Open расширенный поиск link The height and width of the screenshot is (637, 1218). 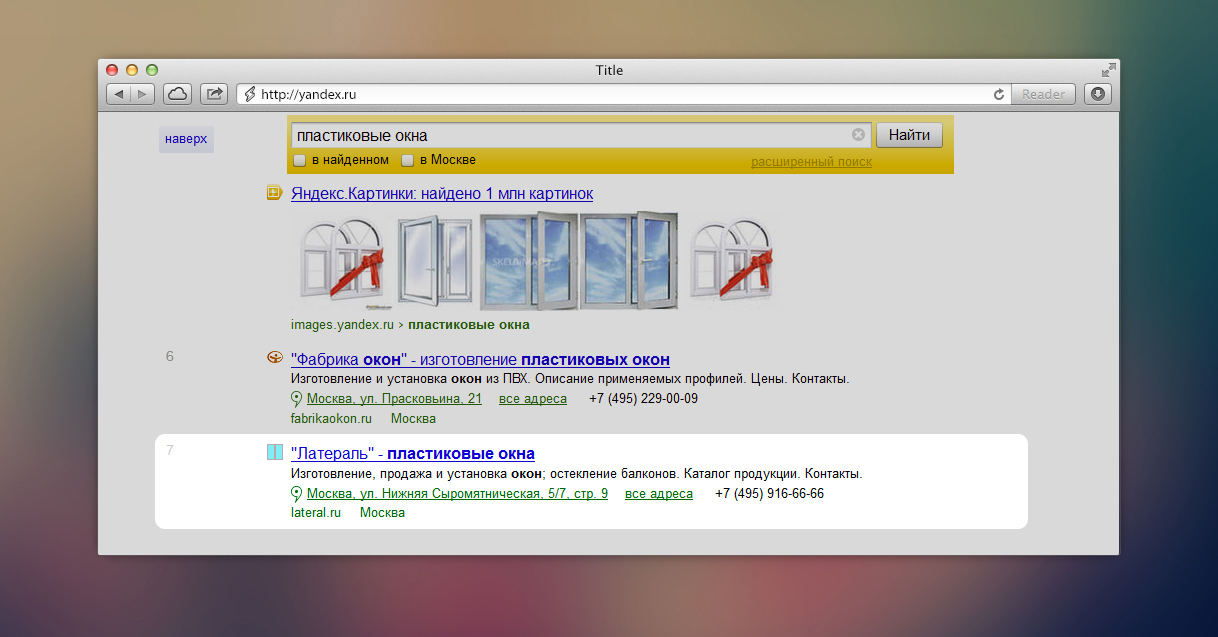tap(811, 162)
